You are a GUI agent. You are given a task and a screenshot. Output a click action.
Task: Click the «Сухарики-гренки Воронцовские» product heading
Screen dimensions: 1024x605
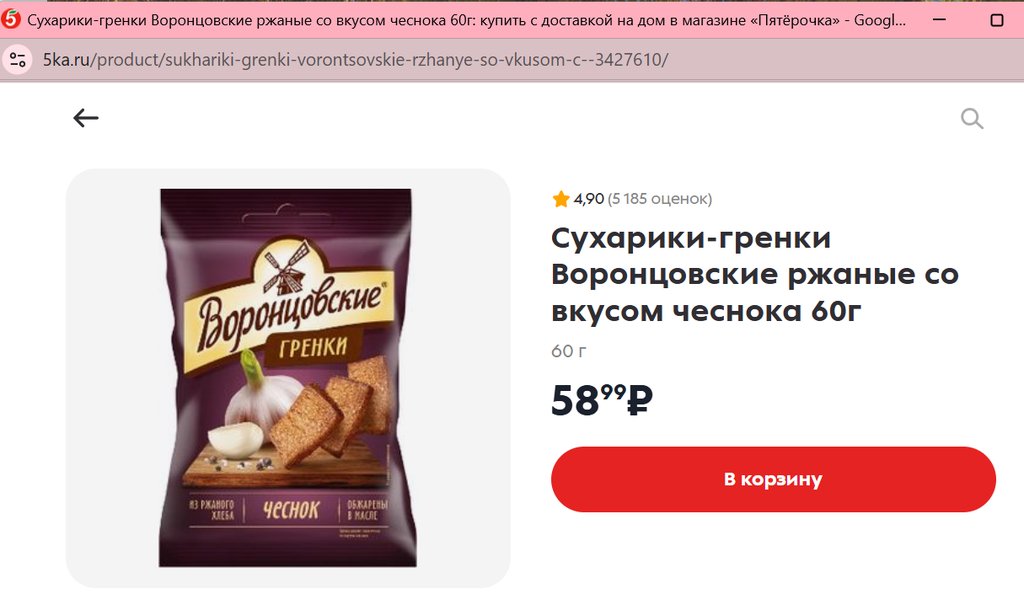click(x=755, y=274)
